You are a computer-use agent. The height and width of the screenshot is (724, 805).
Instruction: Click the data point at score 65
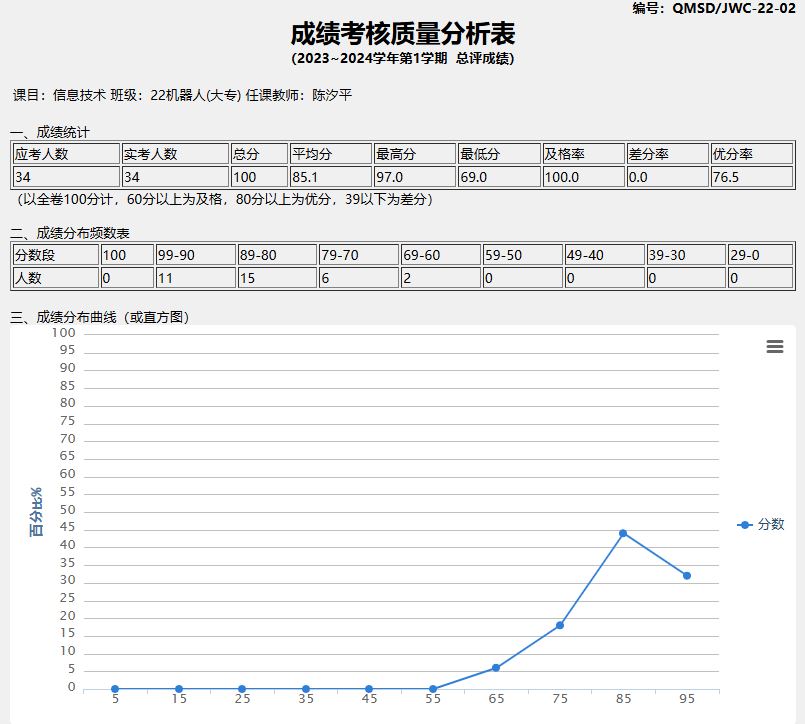coord(496,668)
